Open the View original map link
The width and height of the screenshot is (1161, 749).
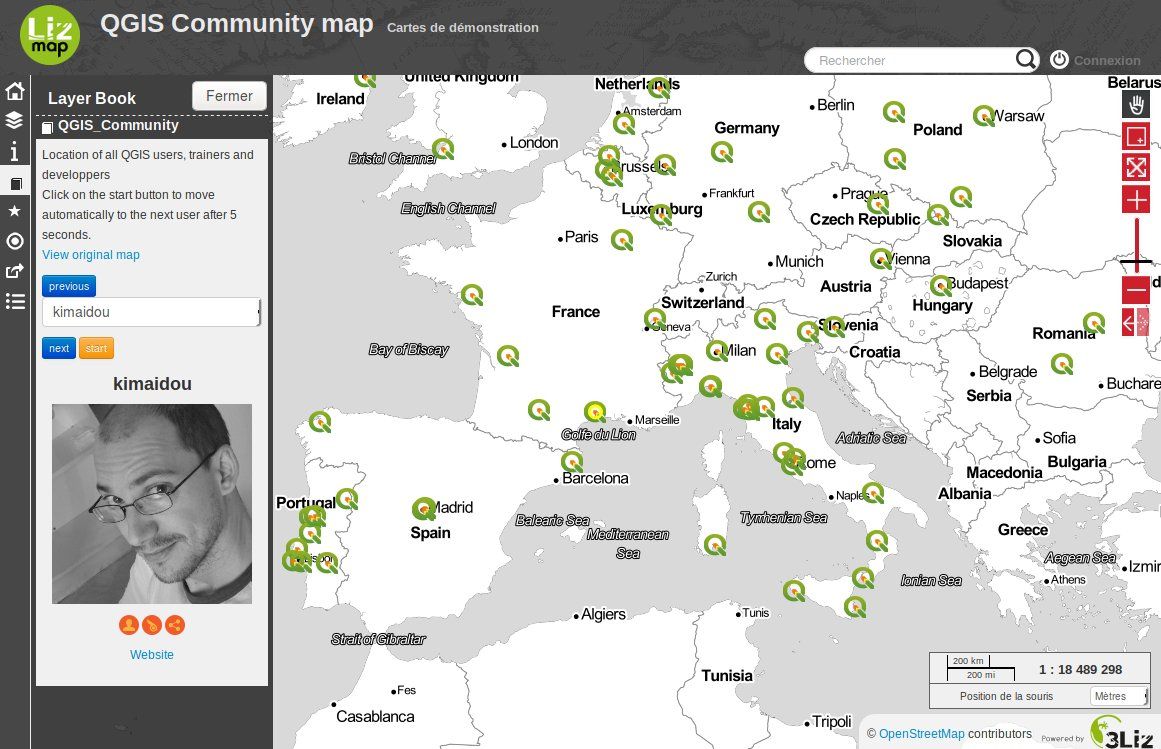click(x=91, y=255)
